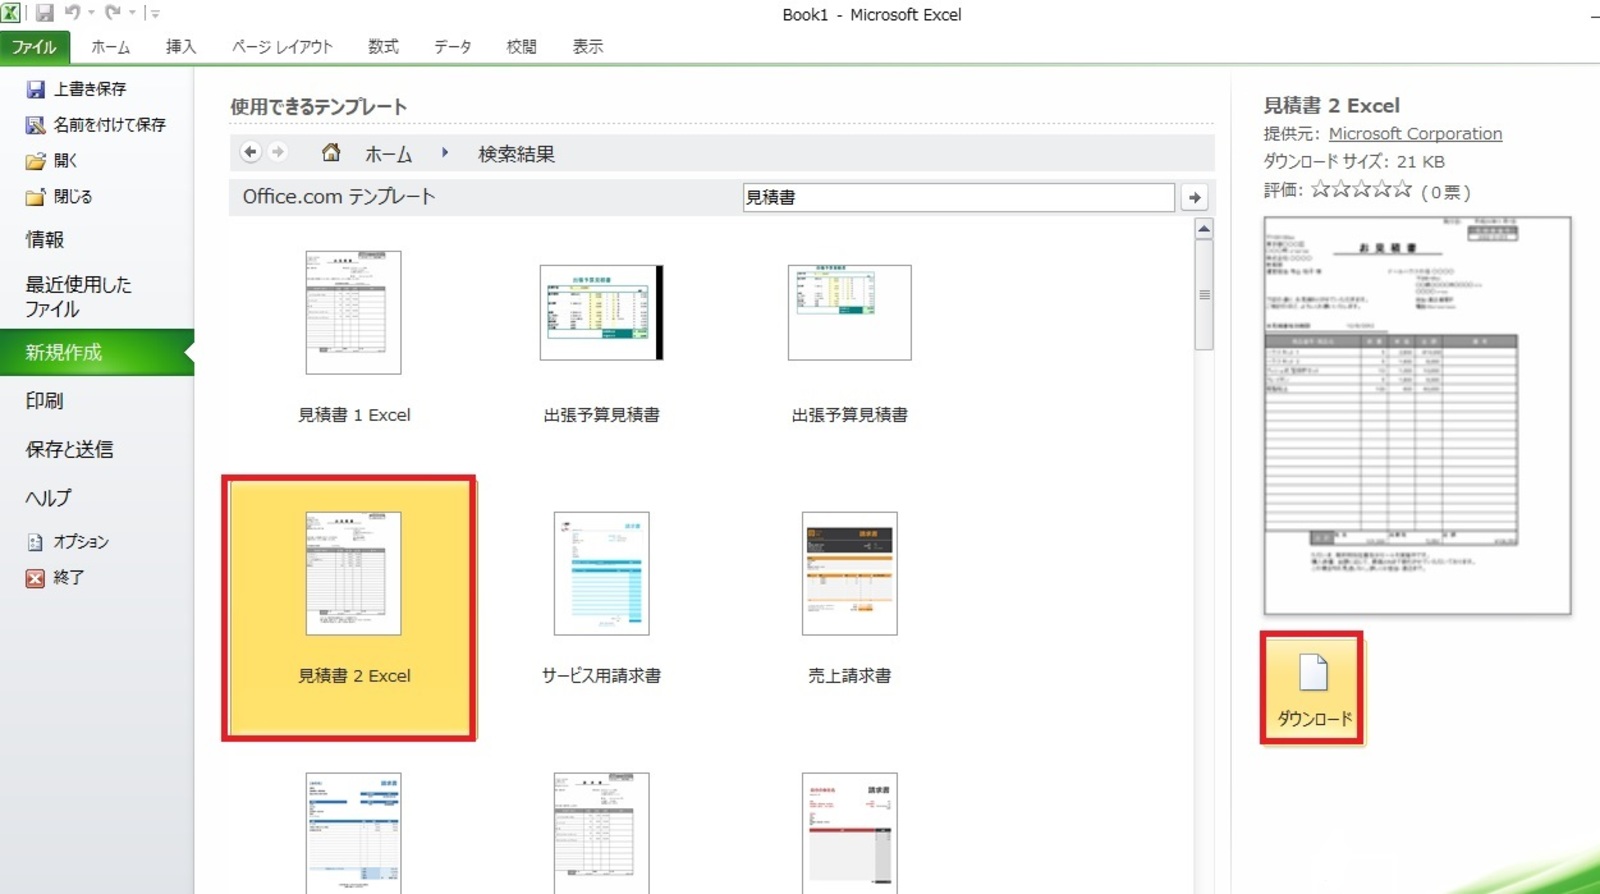Image resolution: width=1600 pixels, height=894 pixels.
Task: Select the red-accent 請求書 template in the bottom row
Action: (850, 832)
